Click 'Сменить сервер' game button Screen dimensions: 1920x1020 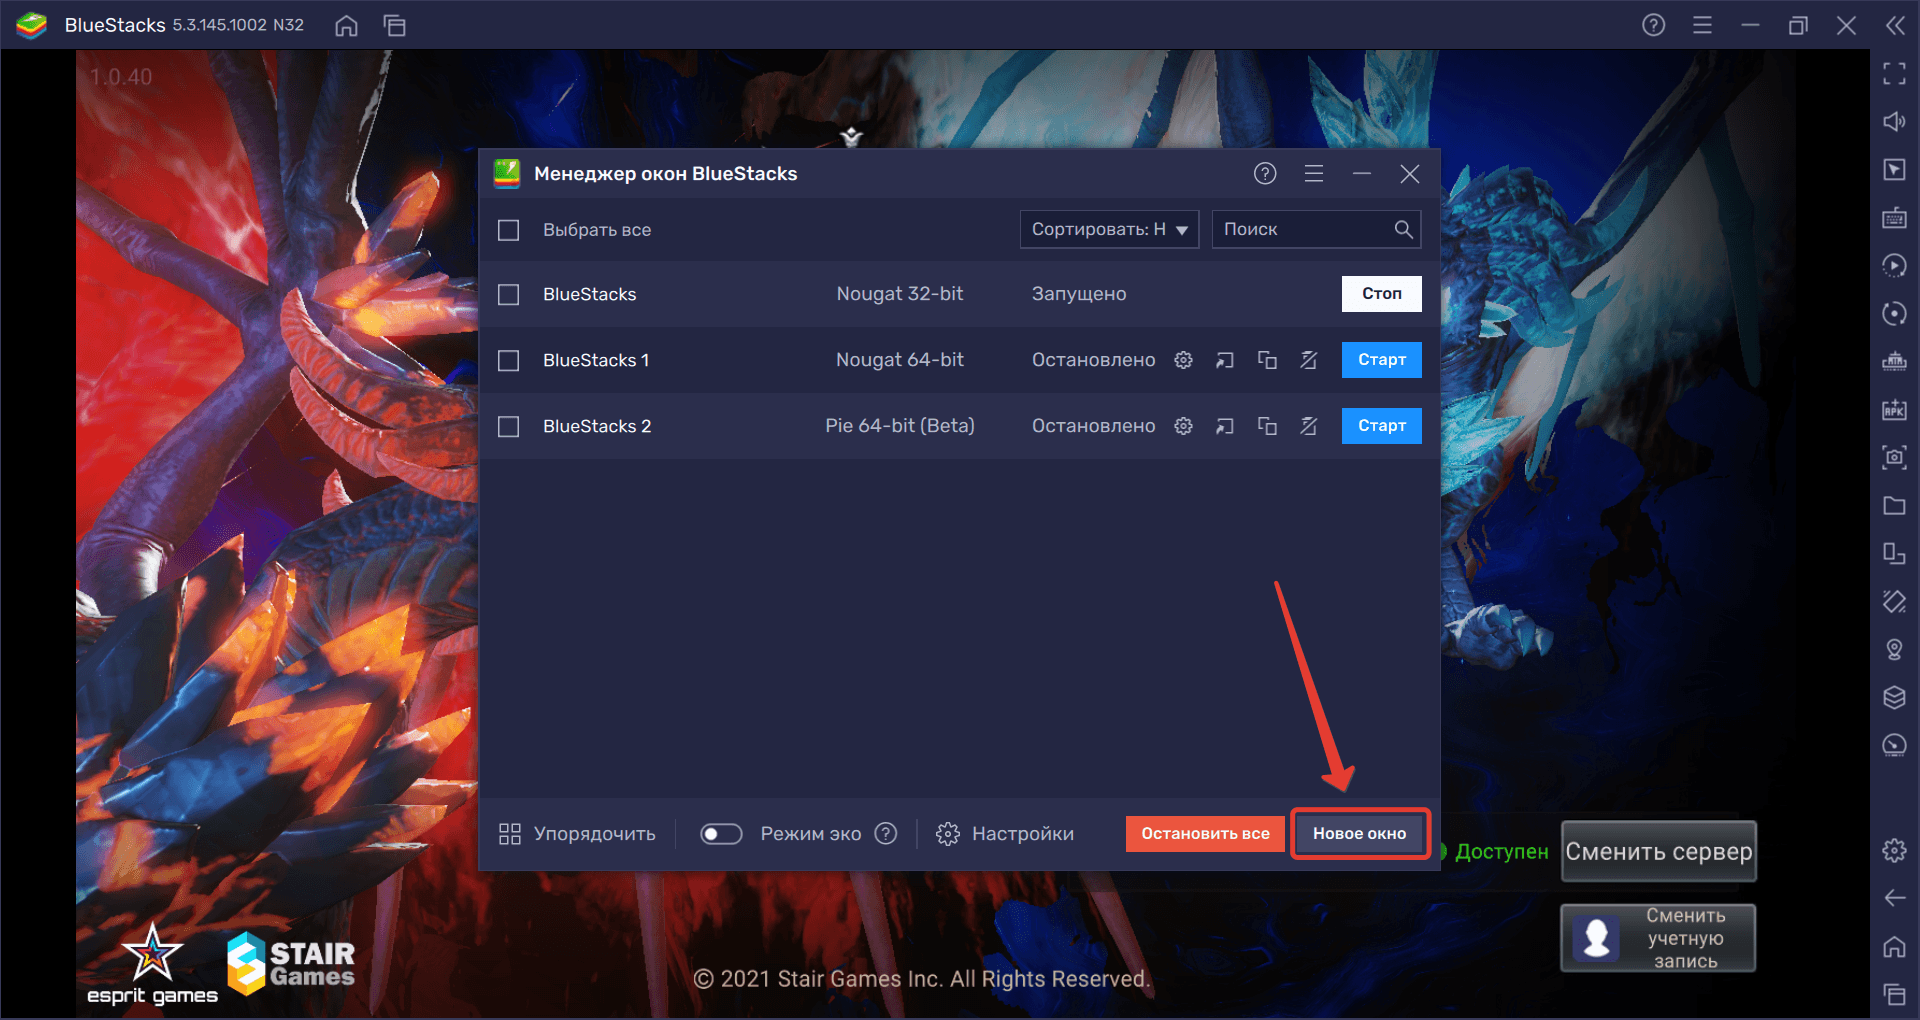point(1659,852)
